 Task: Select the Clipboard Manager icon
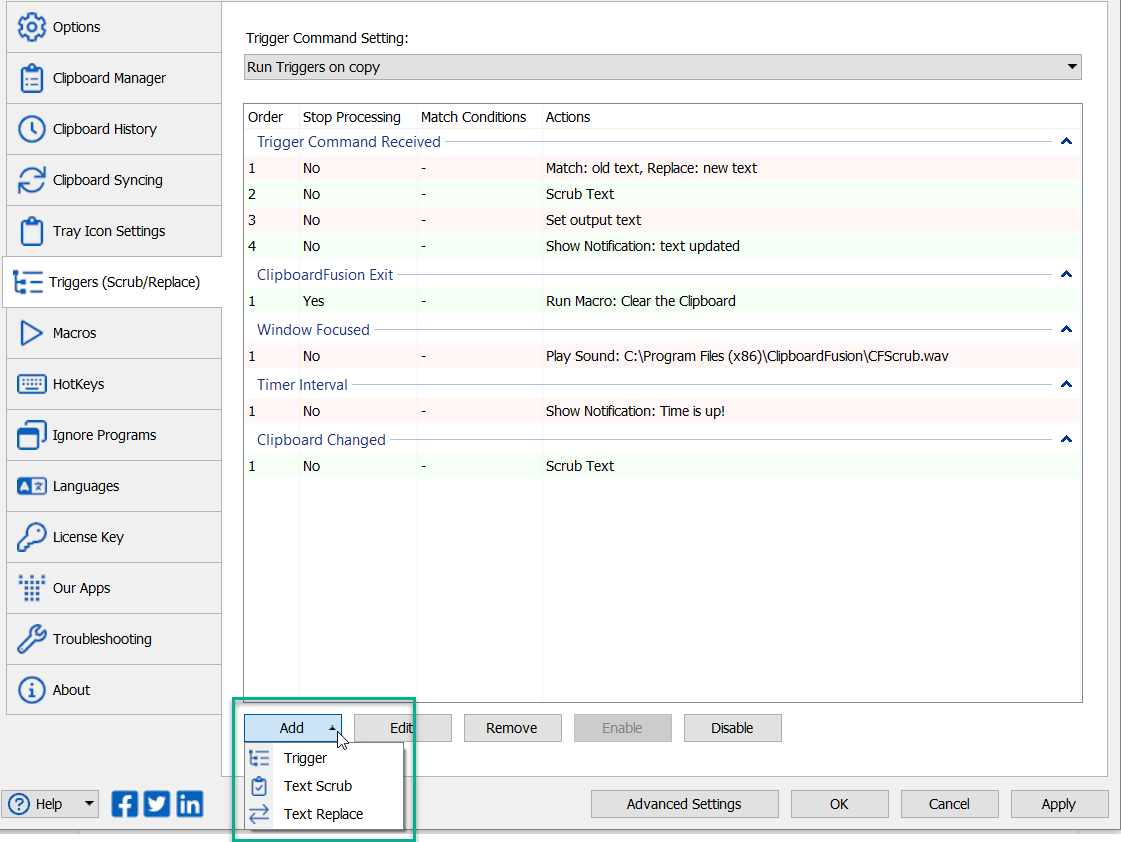tap(29, 78)
